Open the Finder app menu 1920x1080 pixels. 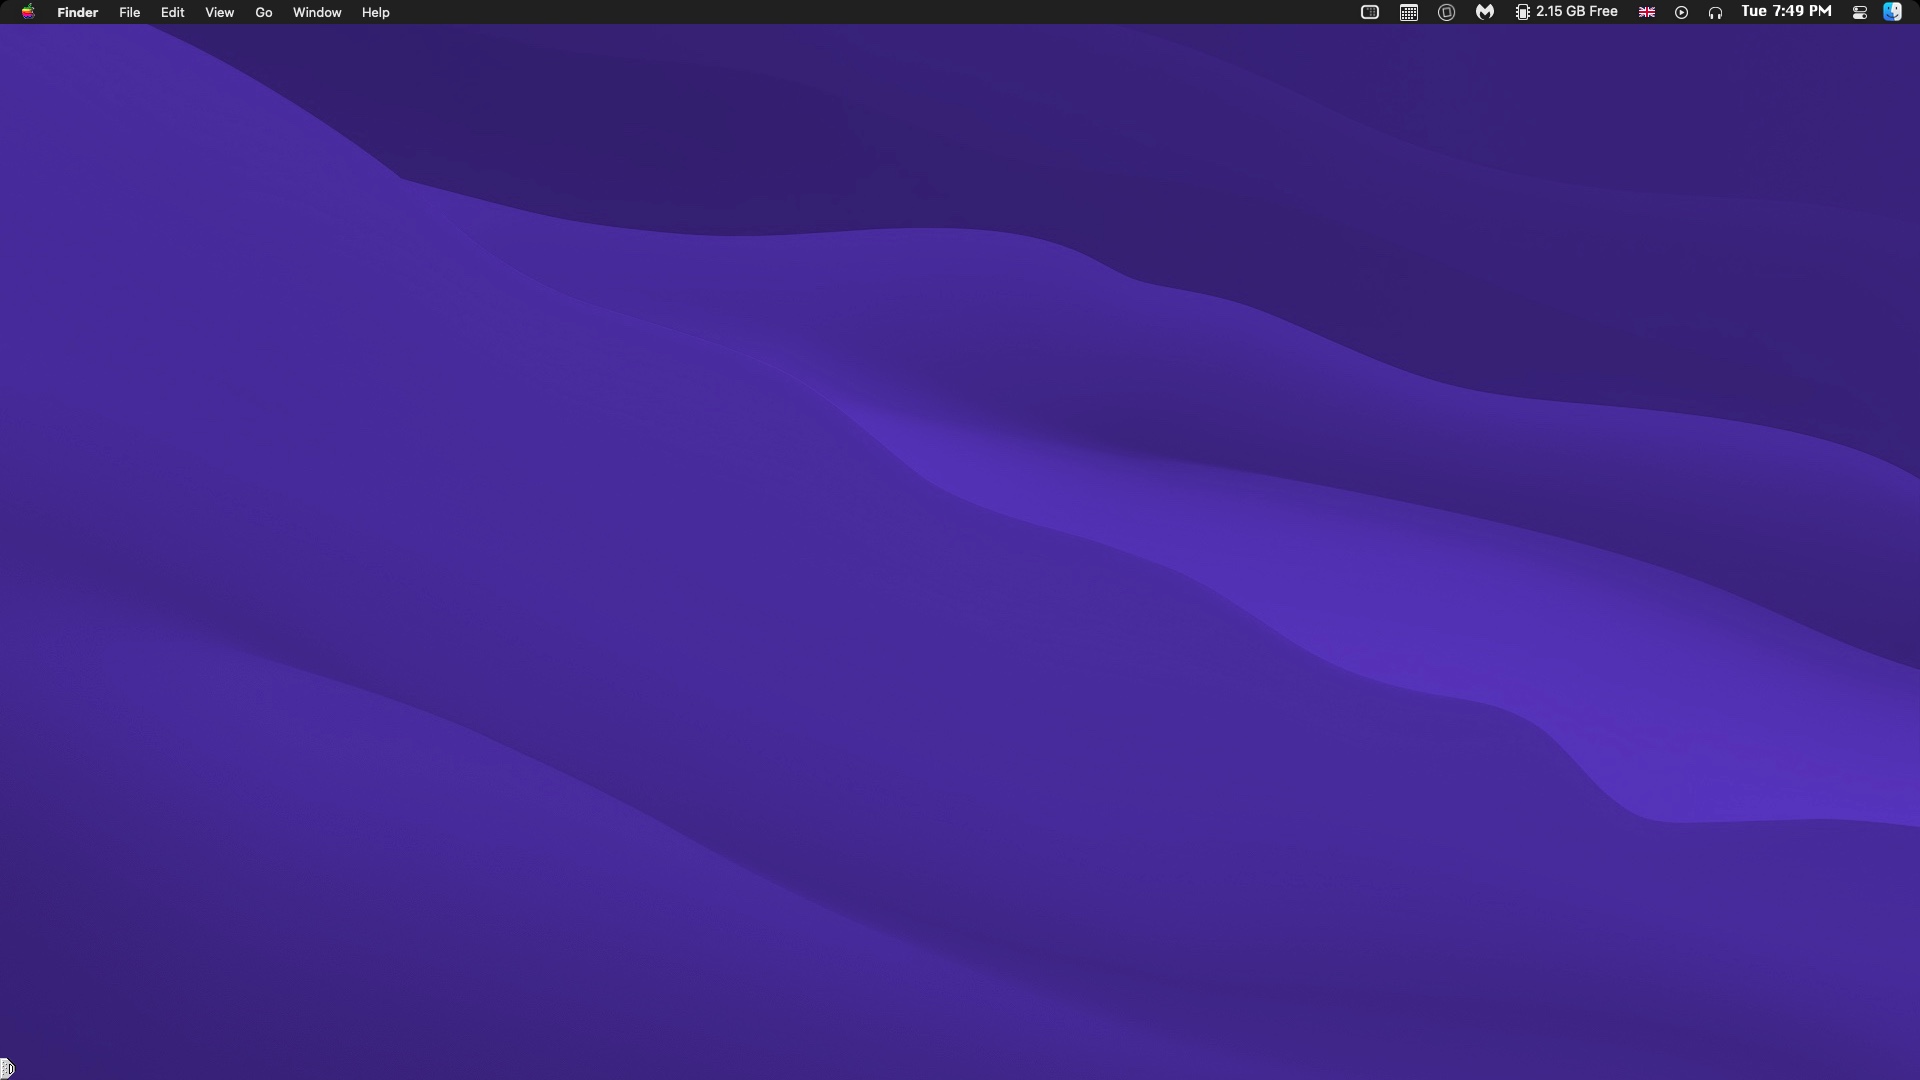tap(77, 12)
